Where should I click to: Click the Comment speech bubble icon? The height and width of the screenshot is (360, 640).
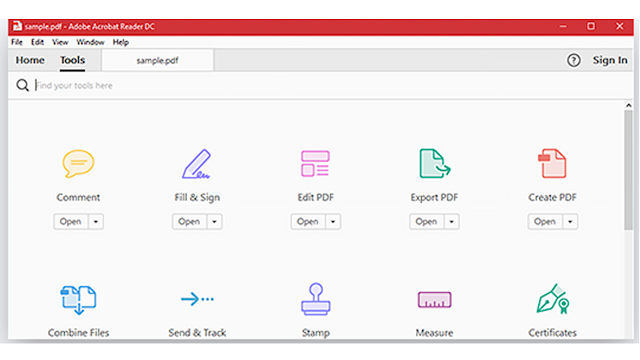click(x=78, y=164)
